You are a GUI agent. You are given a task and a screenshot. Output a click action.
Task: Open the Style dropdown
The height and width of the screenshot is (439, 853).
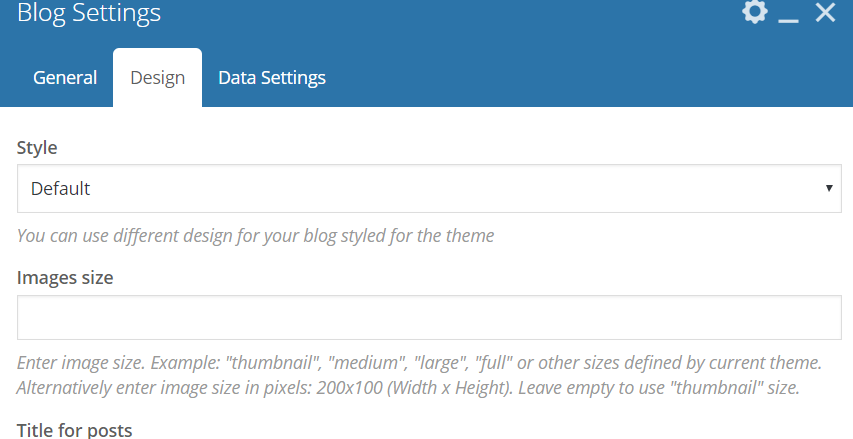[429, 188]
